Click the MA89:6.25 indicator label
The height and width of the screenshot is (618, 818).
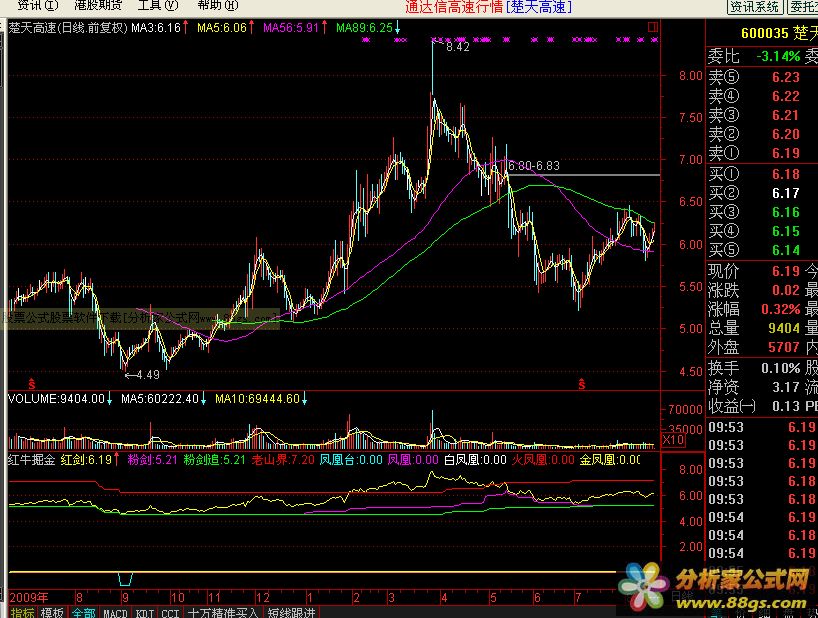(x=364, y=28)
